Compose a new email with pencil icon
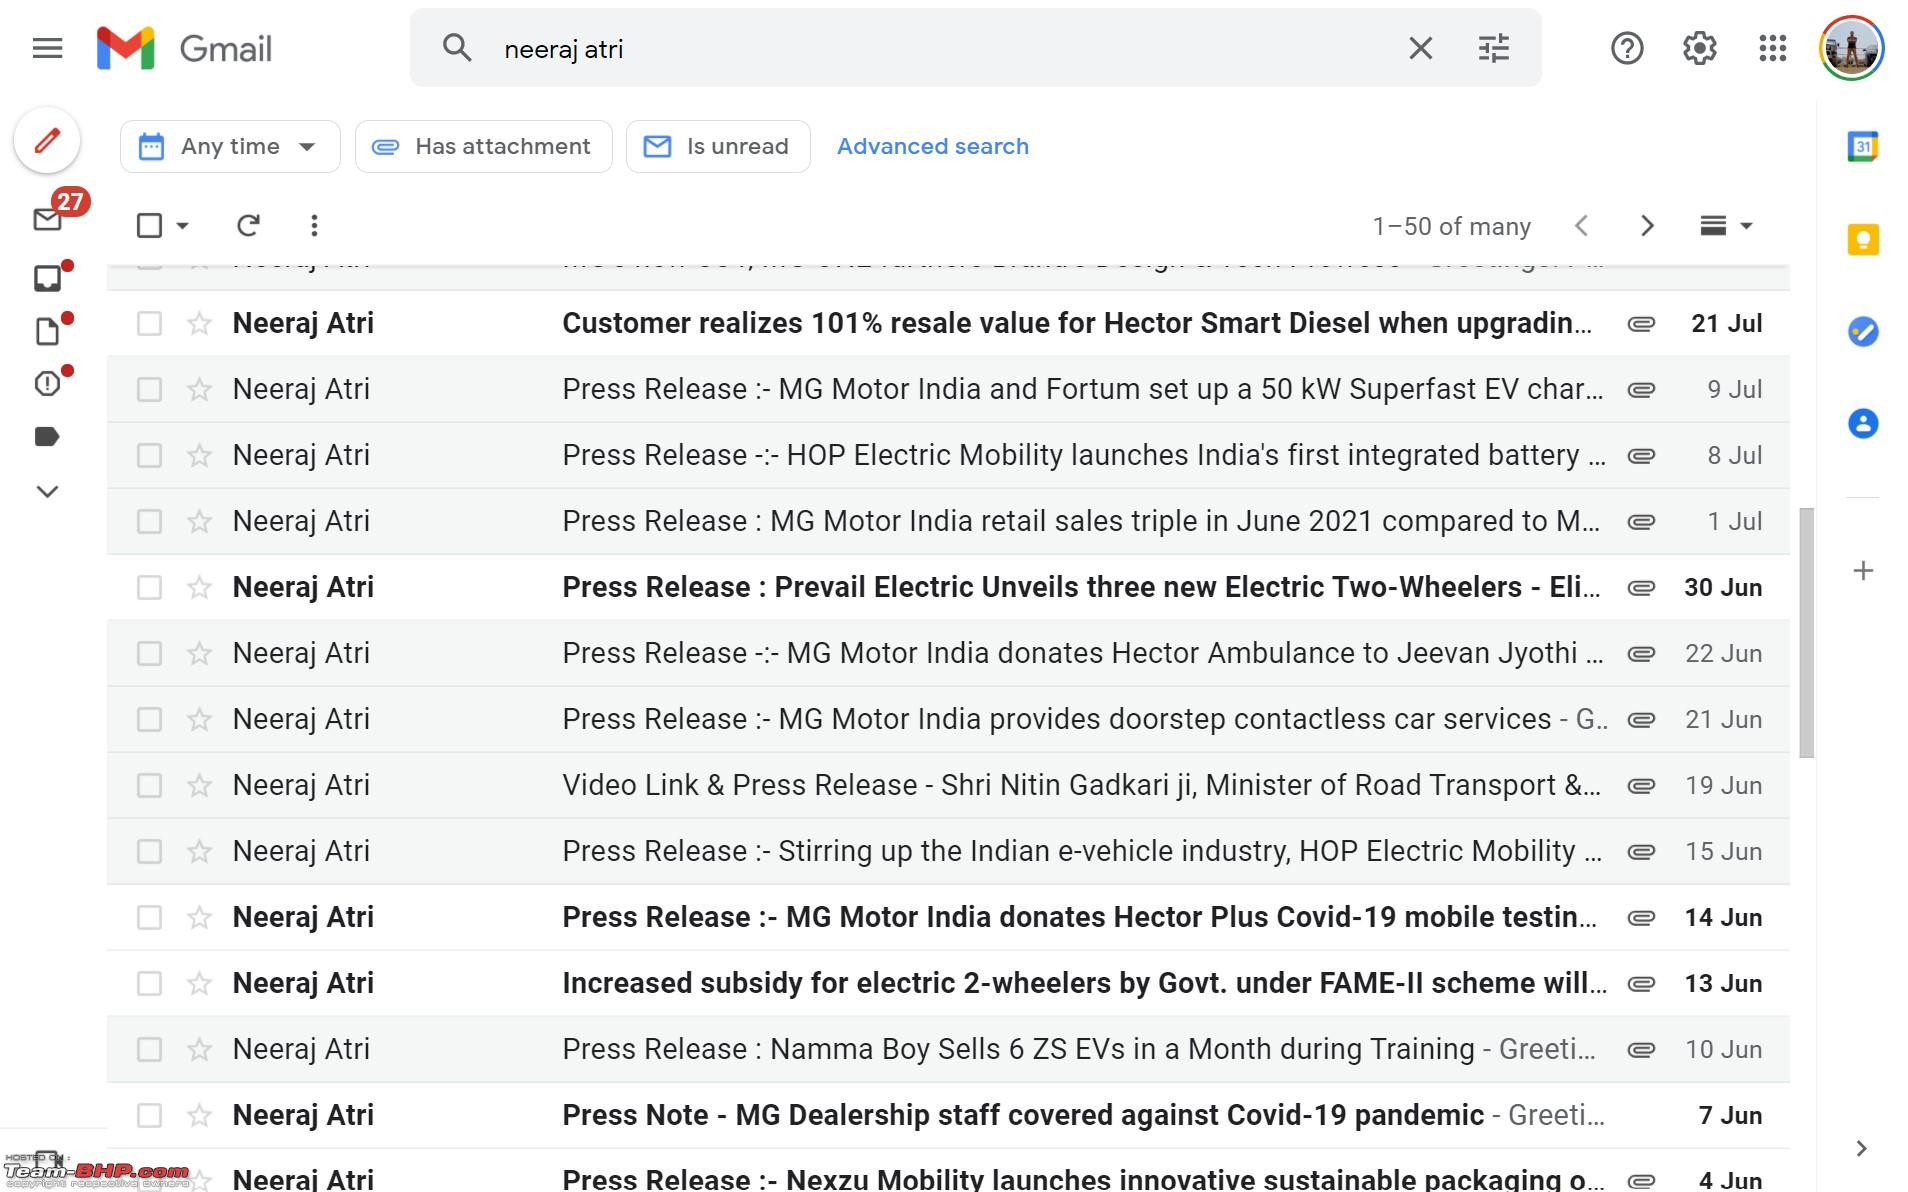1908x1192 pixels. coord(47,140)
